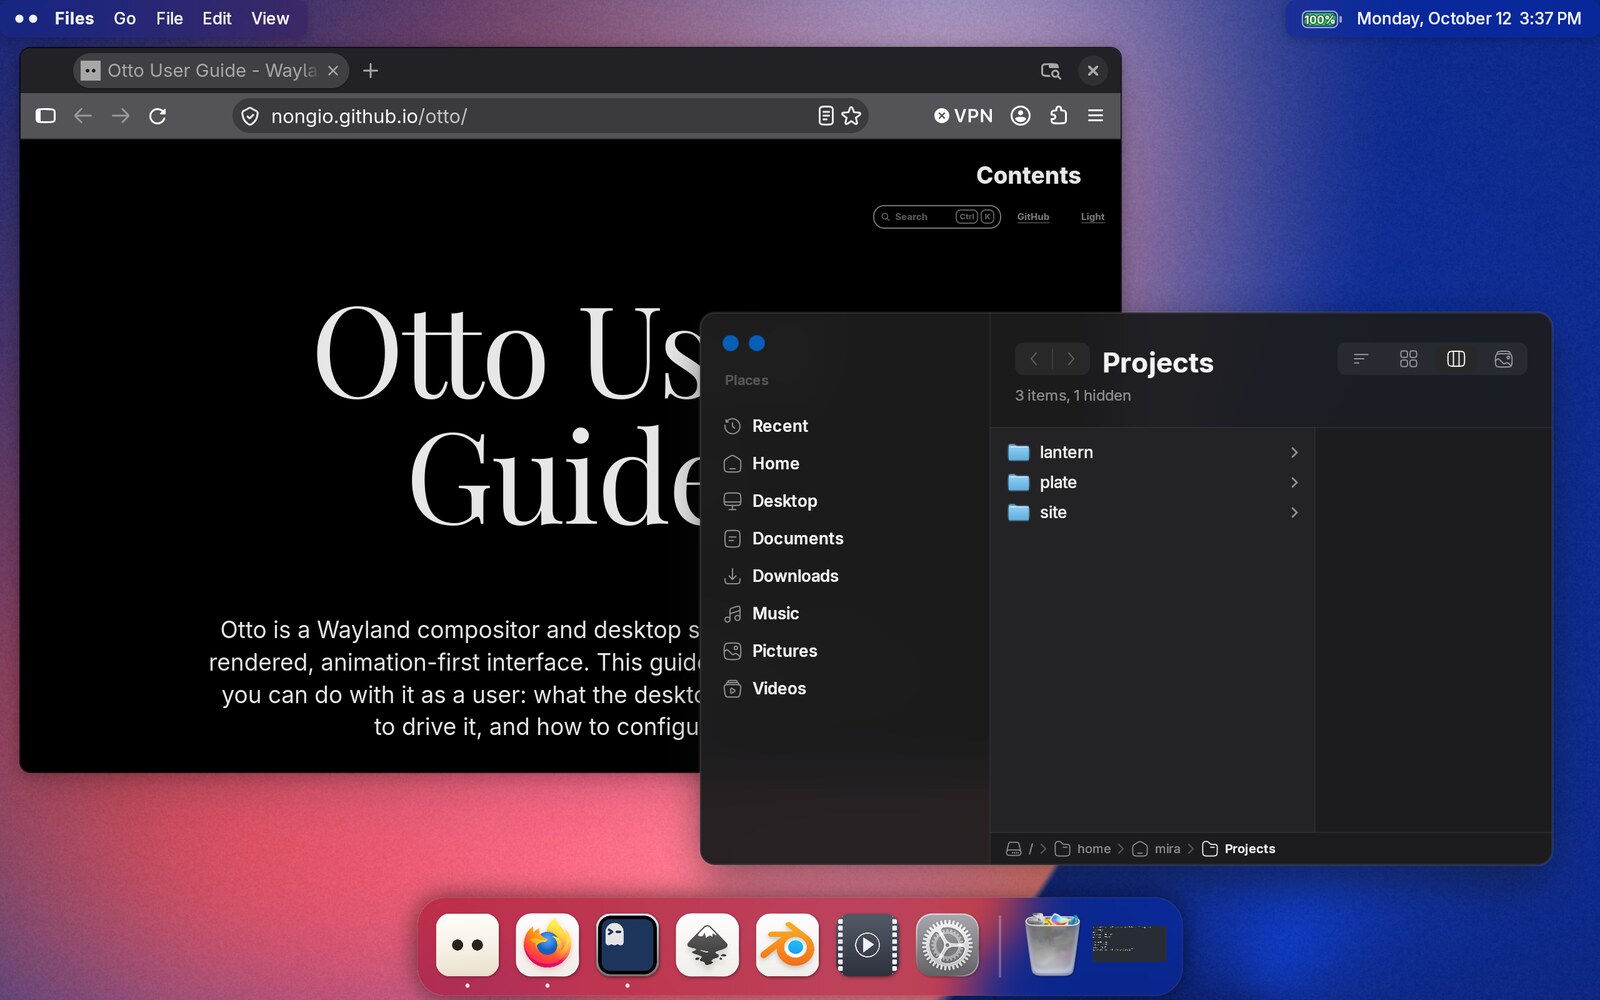The image size is (1600, 1000).
Task: Open Home in Files sidebar
Action: coord(775,464)
